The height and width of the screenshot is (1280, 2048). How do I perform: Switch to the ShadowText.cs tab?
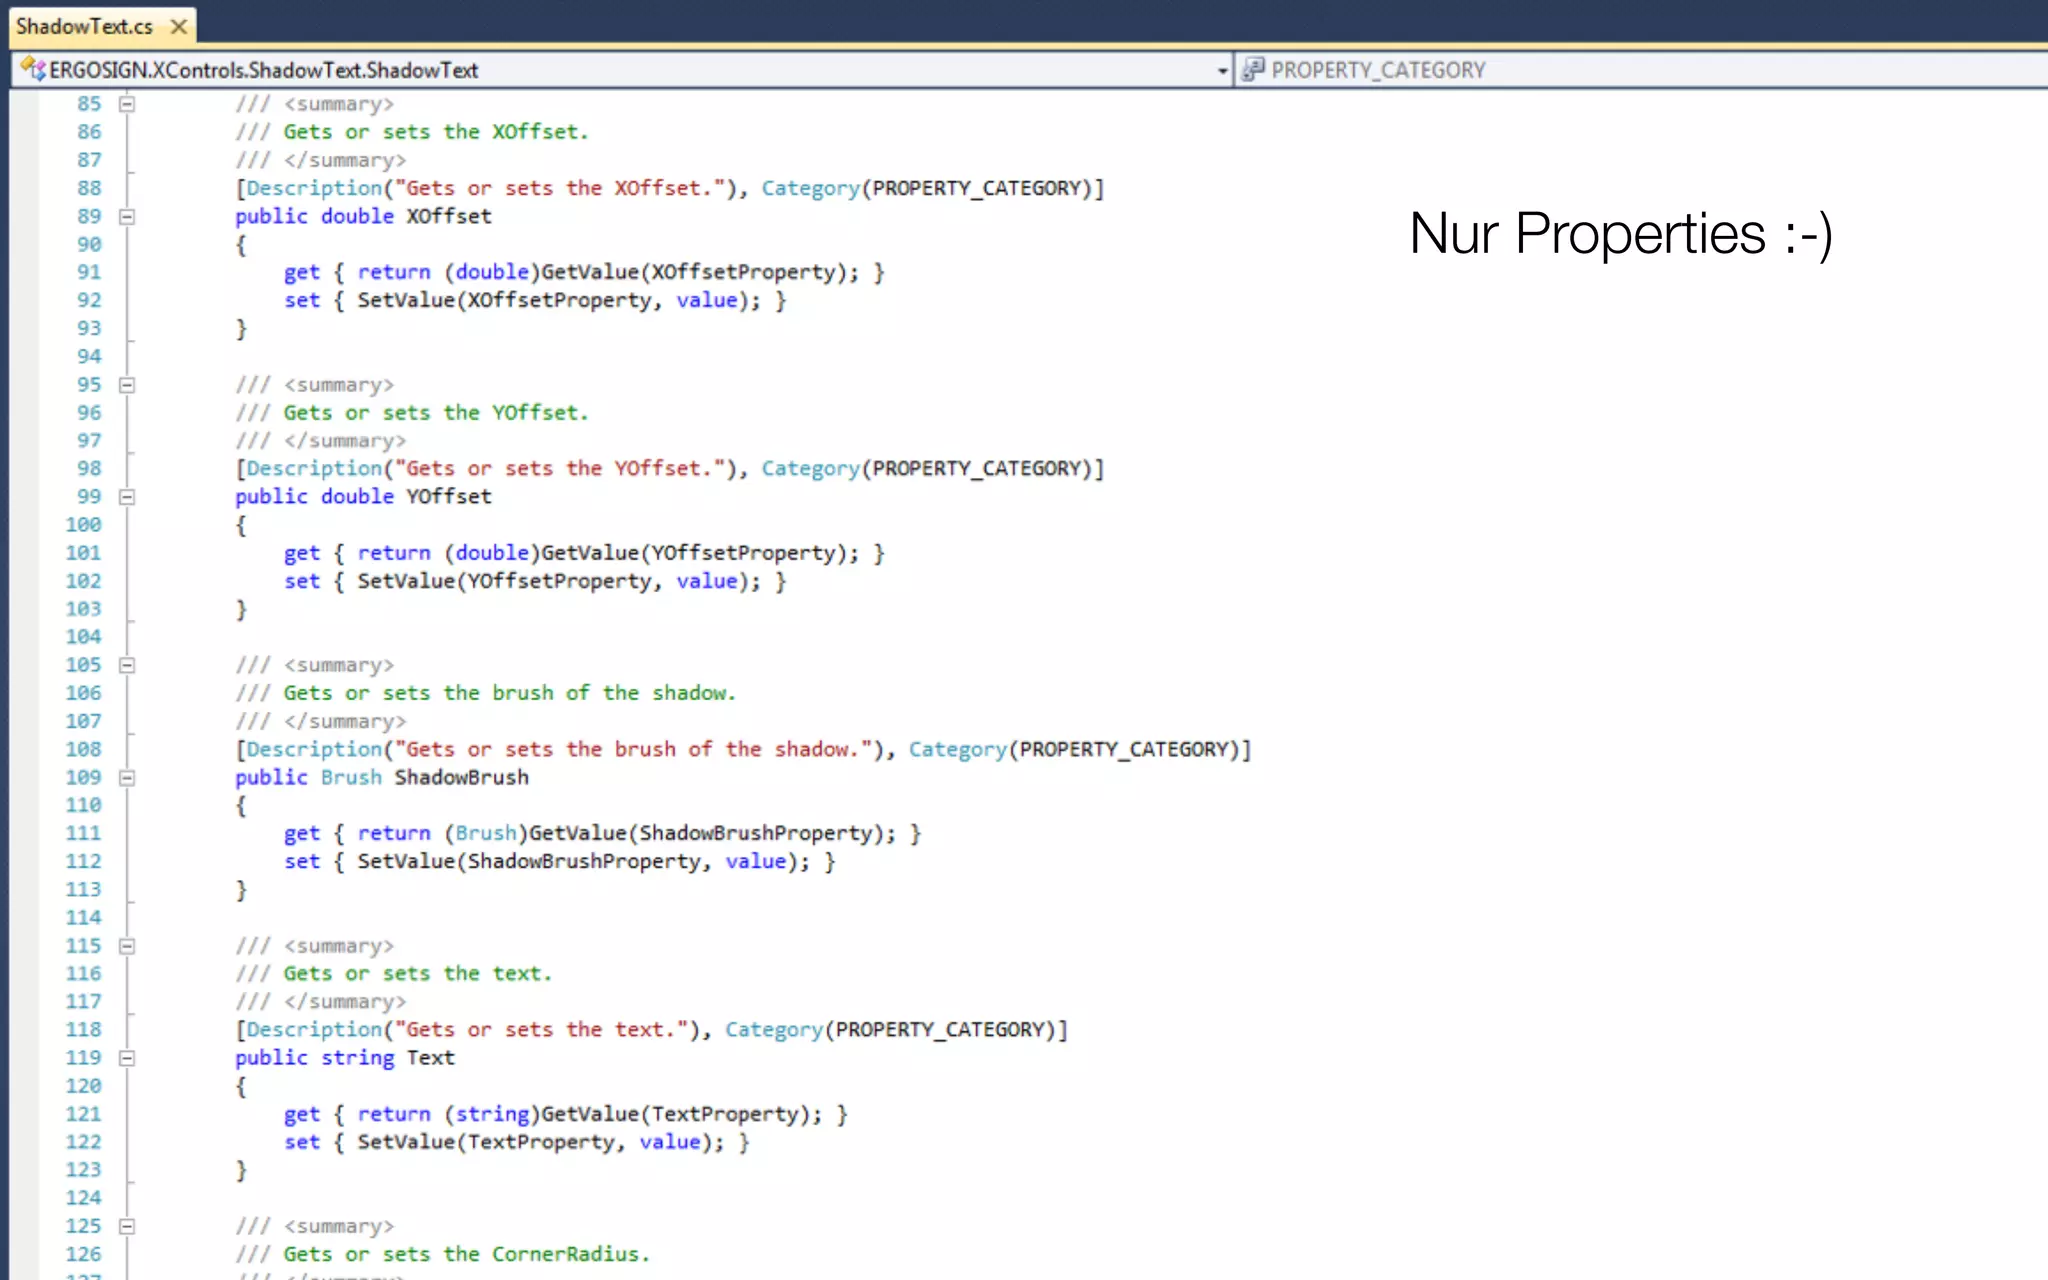tap(84, 27)
